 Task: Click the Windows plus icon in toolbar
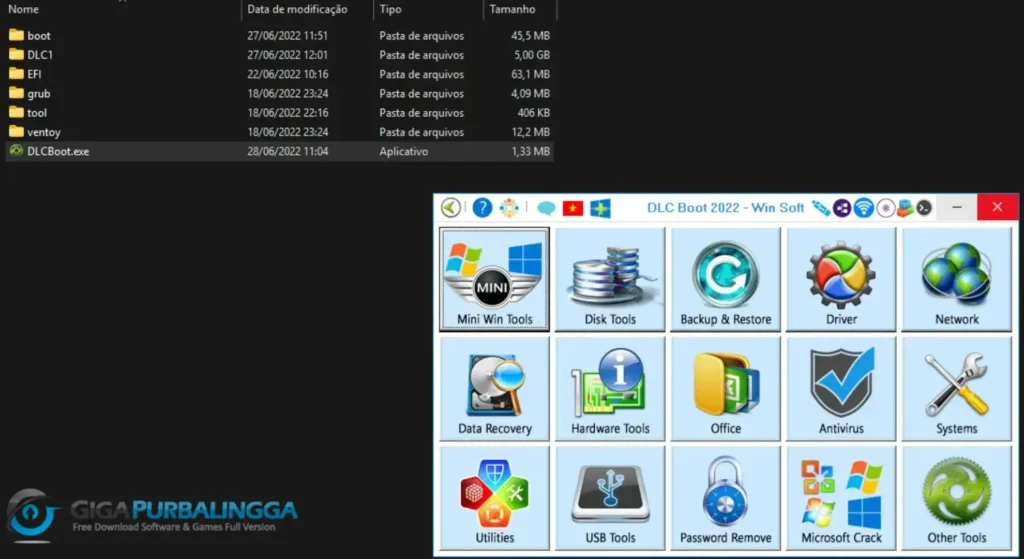600,208
